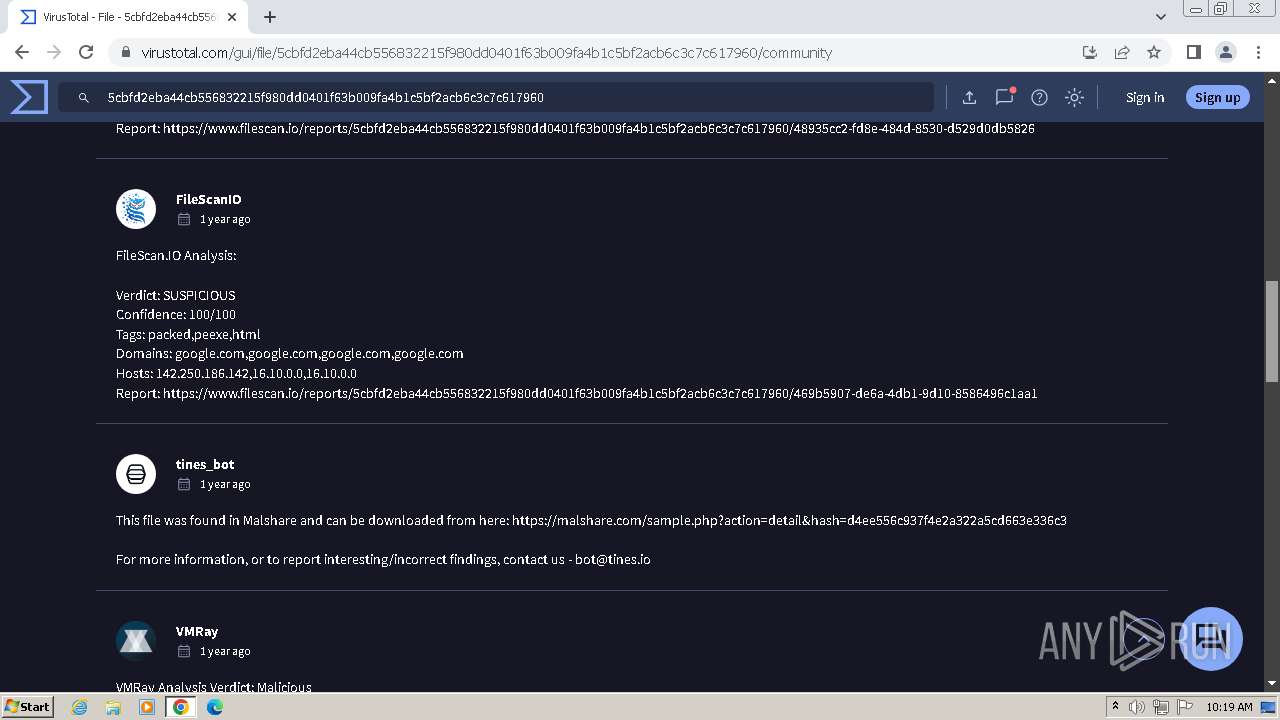Viewport: 1280px width, 720px height.
Task: Click the Domains: google.com line
Action: point(290,353)
